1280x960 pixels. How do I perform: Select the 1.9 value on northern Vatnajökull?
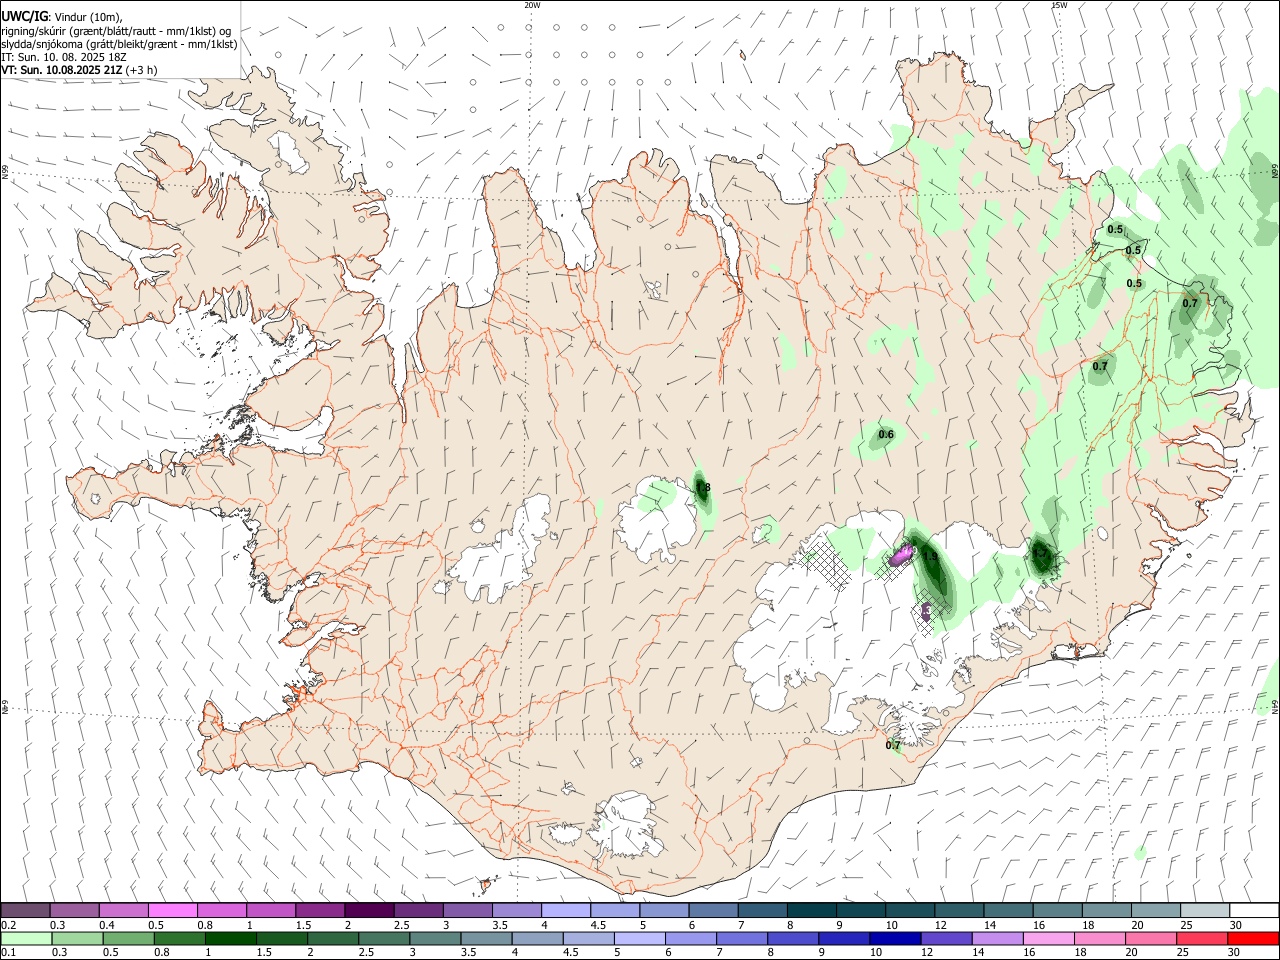click(x=930, y=557)
